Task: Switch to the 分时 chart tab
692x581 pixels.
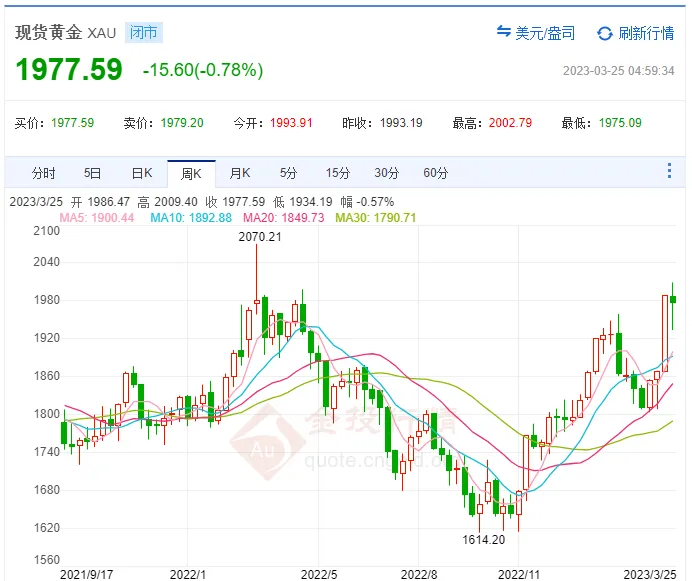Action: point(44,173)
